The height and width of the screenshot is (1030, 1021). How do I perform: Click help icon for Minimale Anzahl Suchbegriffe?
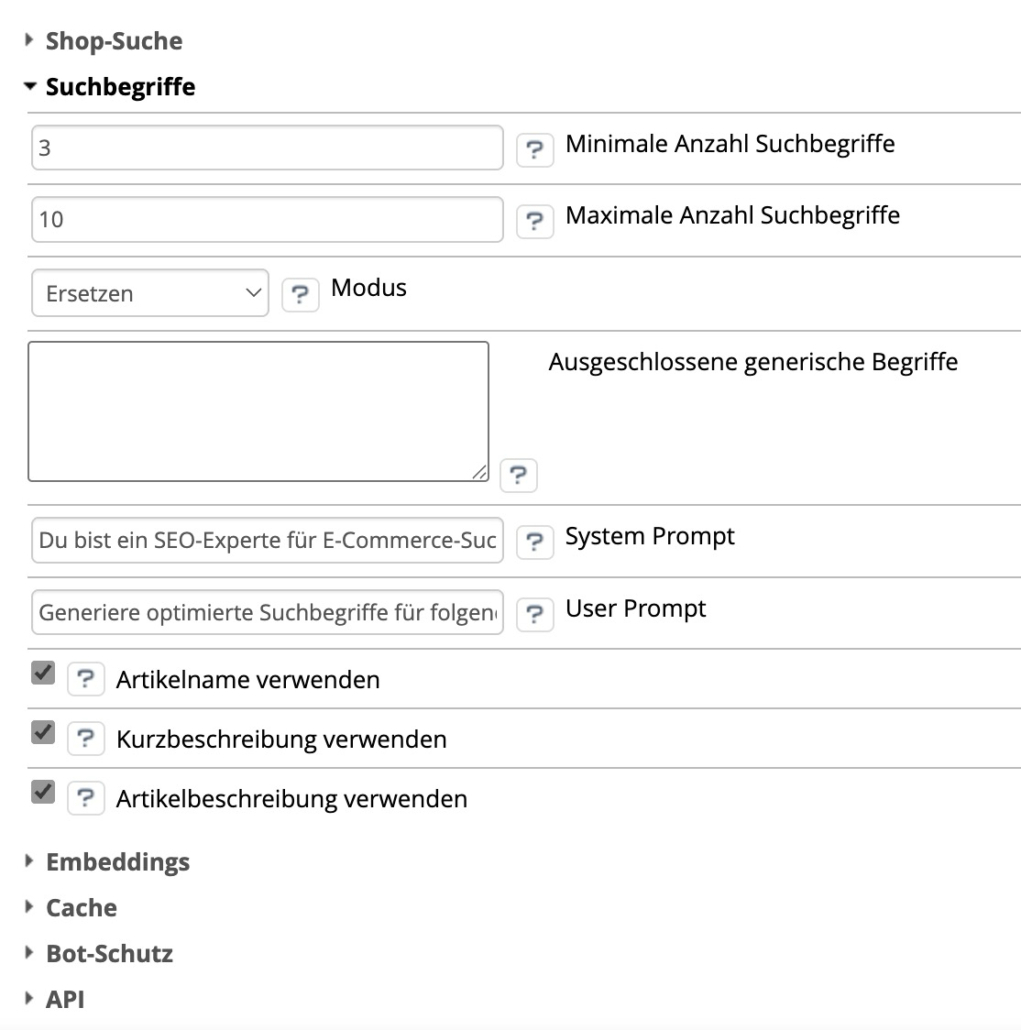[x=536, y=150]
